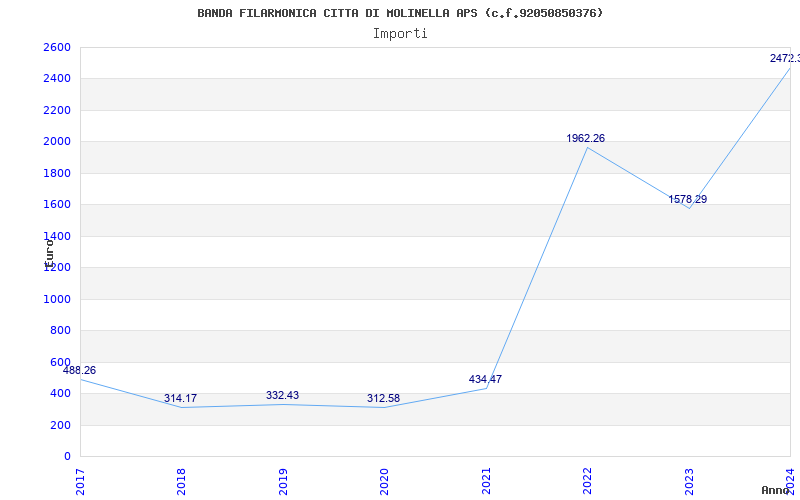Screen dimensions: 800x500
Task: Click the Euro y-axis title
Action: coord(48,250)
